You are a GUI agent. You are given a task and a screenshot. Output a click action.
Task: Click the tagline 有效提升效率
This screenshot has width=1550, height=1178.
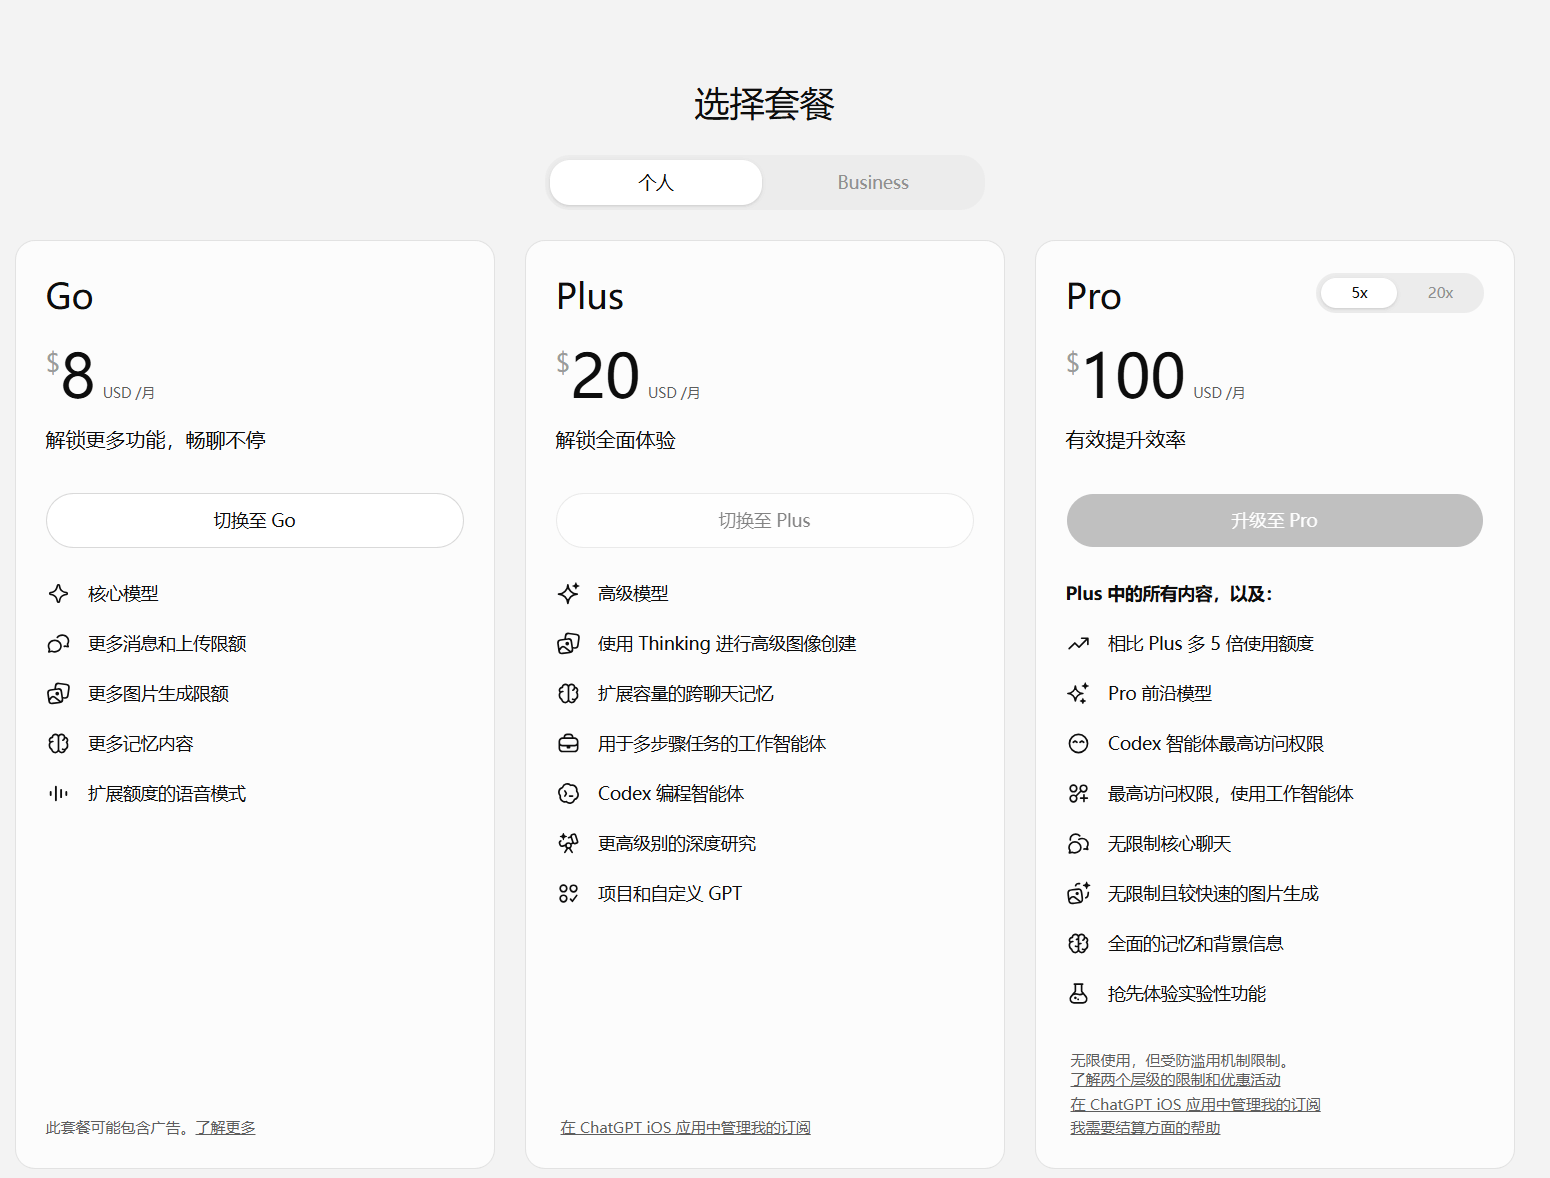pos(1126,441)
